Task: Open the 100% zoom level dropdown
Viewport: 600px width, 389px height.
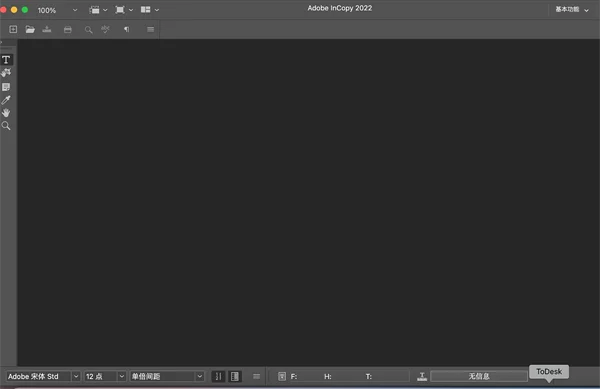Action: (x=75, y=10)
